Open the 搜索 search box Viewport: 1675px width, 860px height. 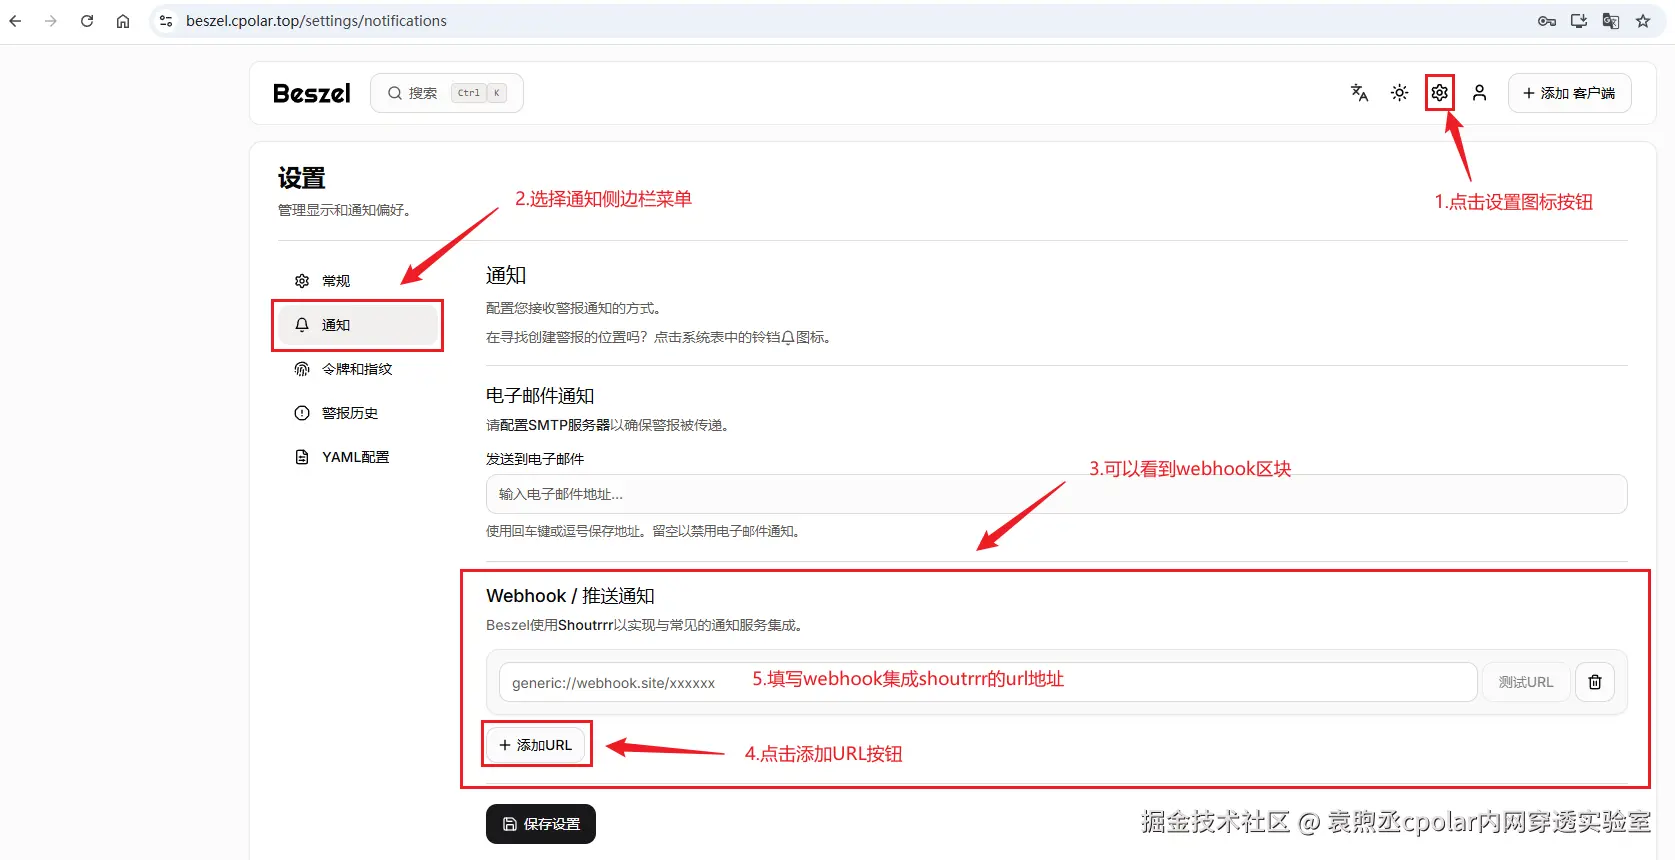[447, 93]
